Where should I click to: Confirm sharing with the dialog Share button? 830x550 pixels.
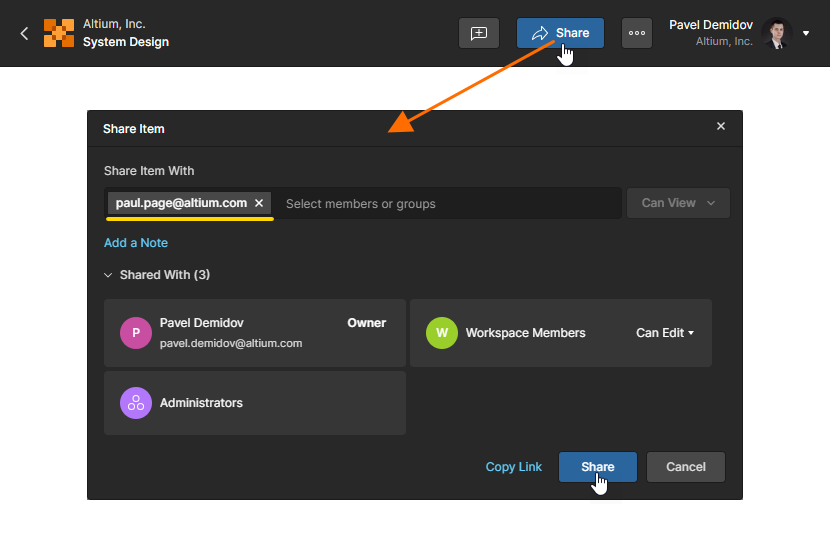click(x=597, y=467)
